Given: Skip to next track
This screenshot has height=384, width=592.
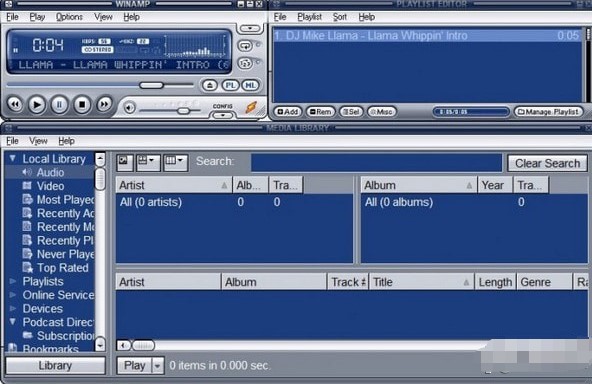Looking at the screenshot, I should 104,104.
